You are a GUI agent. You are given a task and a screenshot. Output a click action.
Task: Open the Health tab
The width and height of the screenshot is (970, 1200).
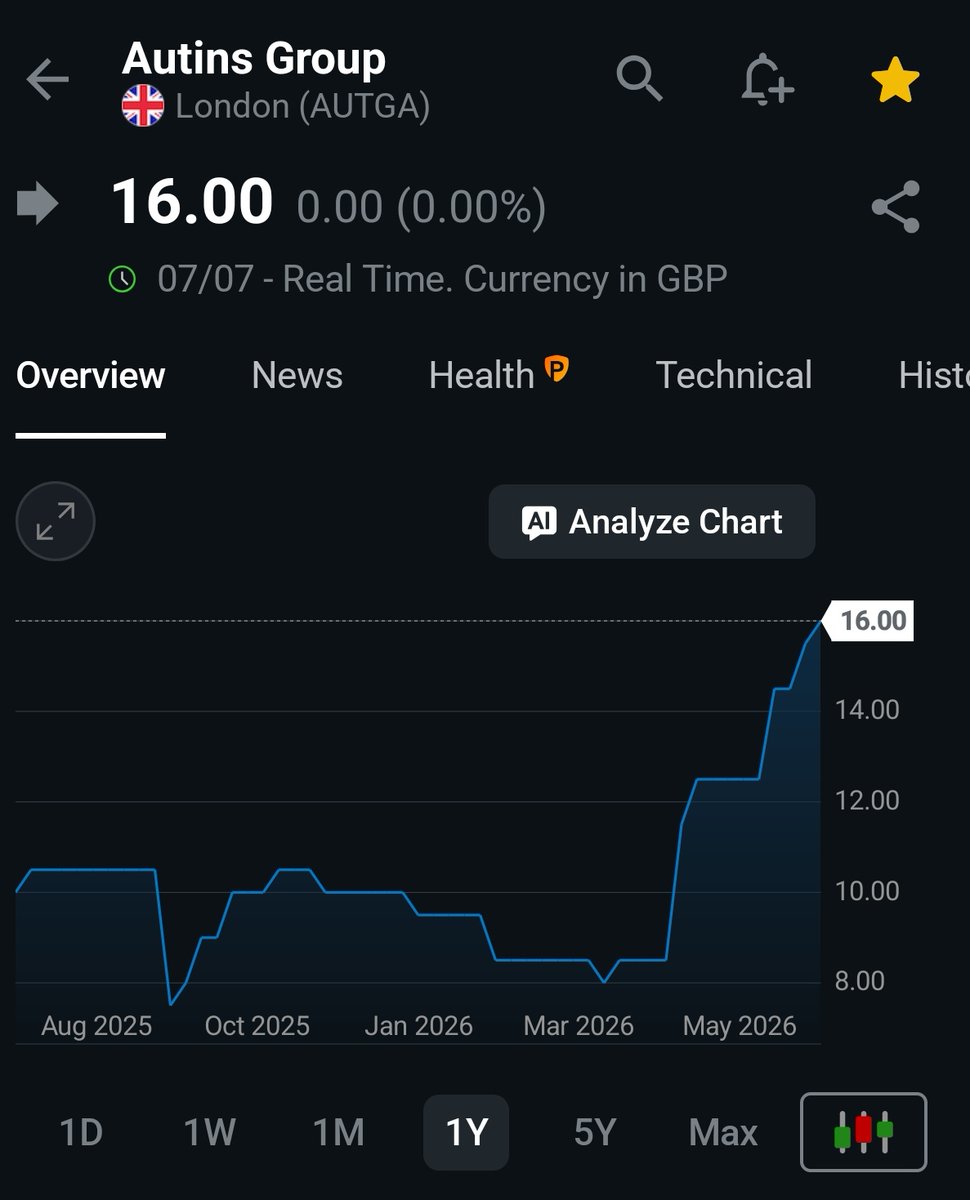(x=481, y=376)
